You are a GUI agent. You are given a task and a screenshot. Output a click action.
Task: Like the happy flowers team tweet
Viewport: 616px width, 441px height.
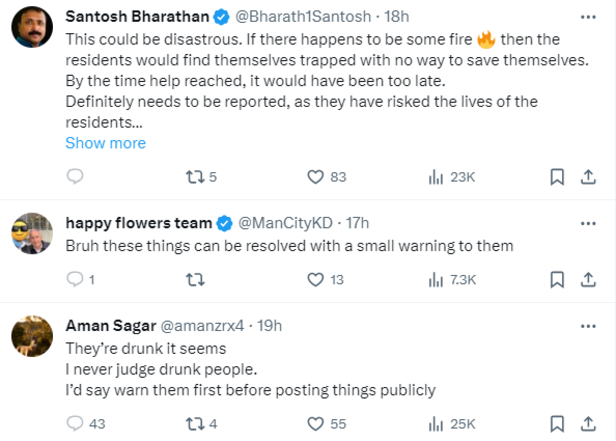click(316, 280)
